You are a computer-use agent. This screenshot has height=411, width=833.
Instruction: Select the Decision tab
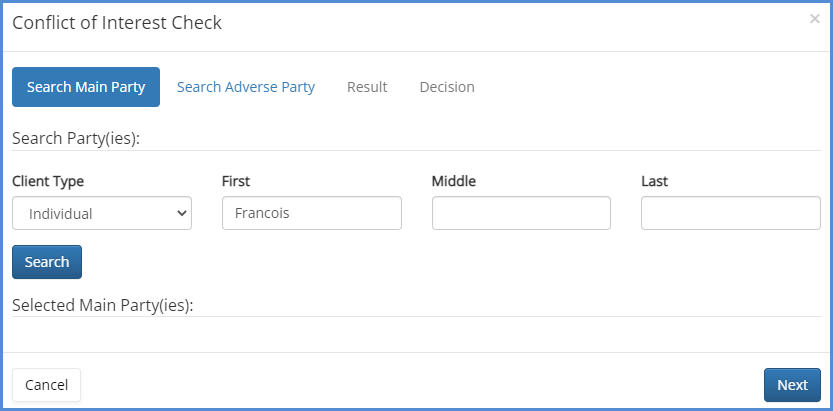(x=447, y=87)
